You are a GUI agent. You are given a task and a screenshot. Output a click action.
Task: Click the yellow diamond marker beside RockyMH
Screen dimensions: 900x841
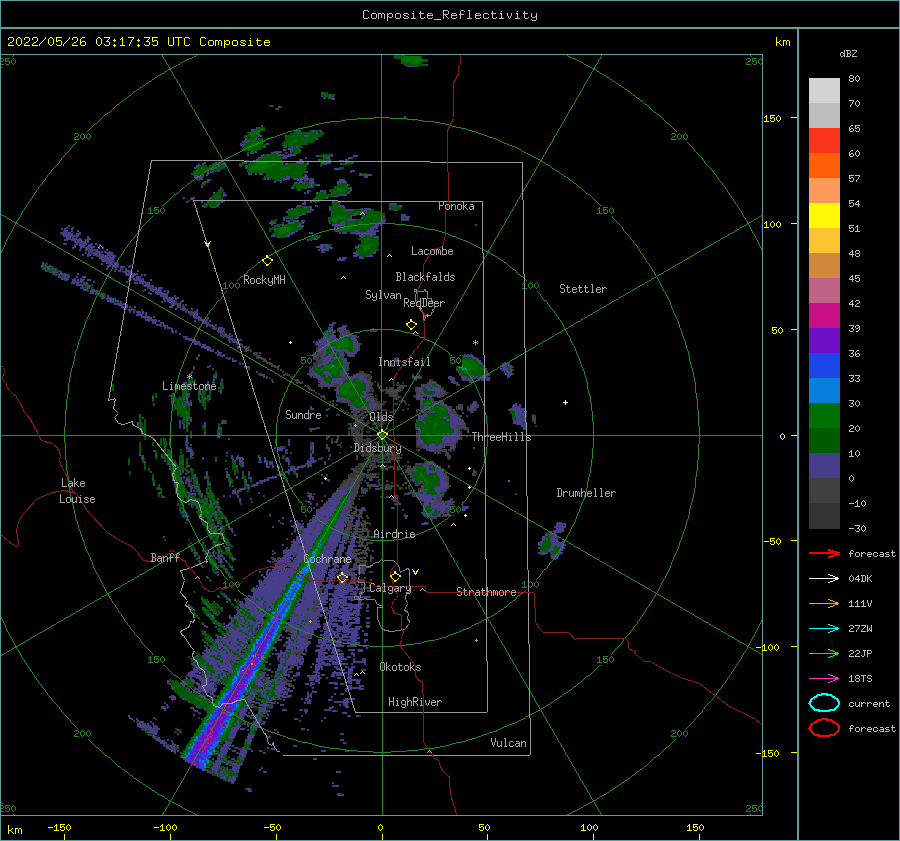pyautogui.click(x=267, y=261)
